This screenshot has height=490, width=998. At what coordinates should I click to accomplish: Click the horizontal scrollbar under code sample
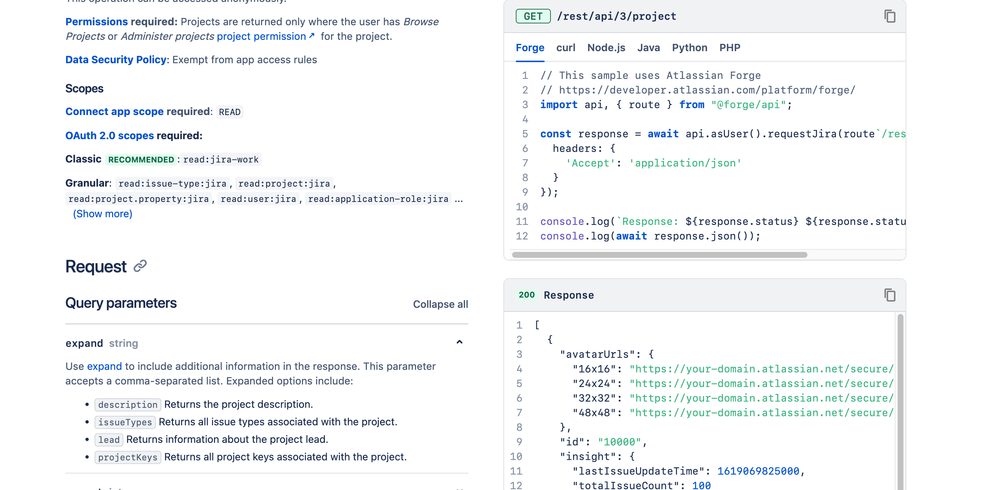[659, 255]
